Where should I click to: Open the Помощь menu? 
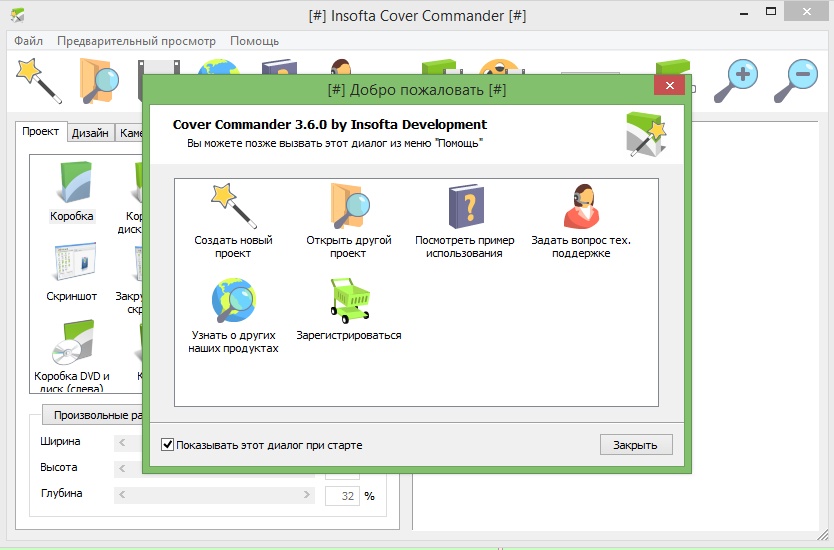point(254,41)
